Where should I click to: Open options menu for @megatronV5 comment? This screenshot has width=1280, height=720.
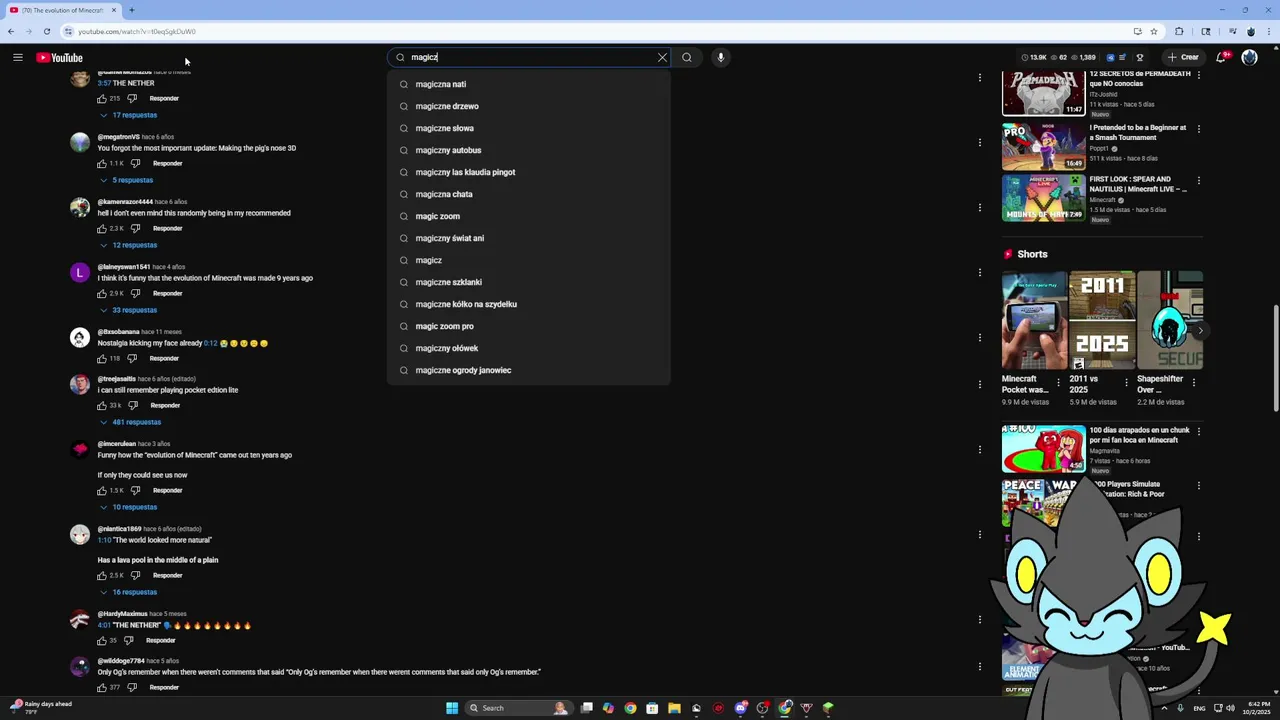tap(980, 142)
